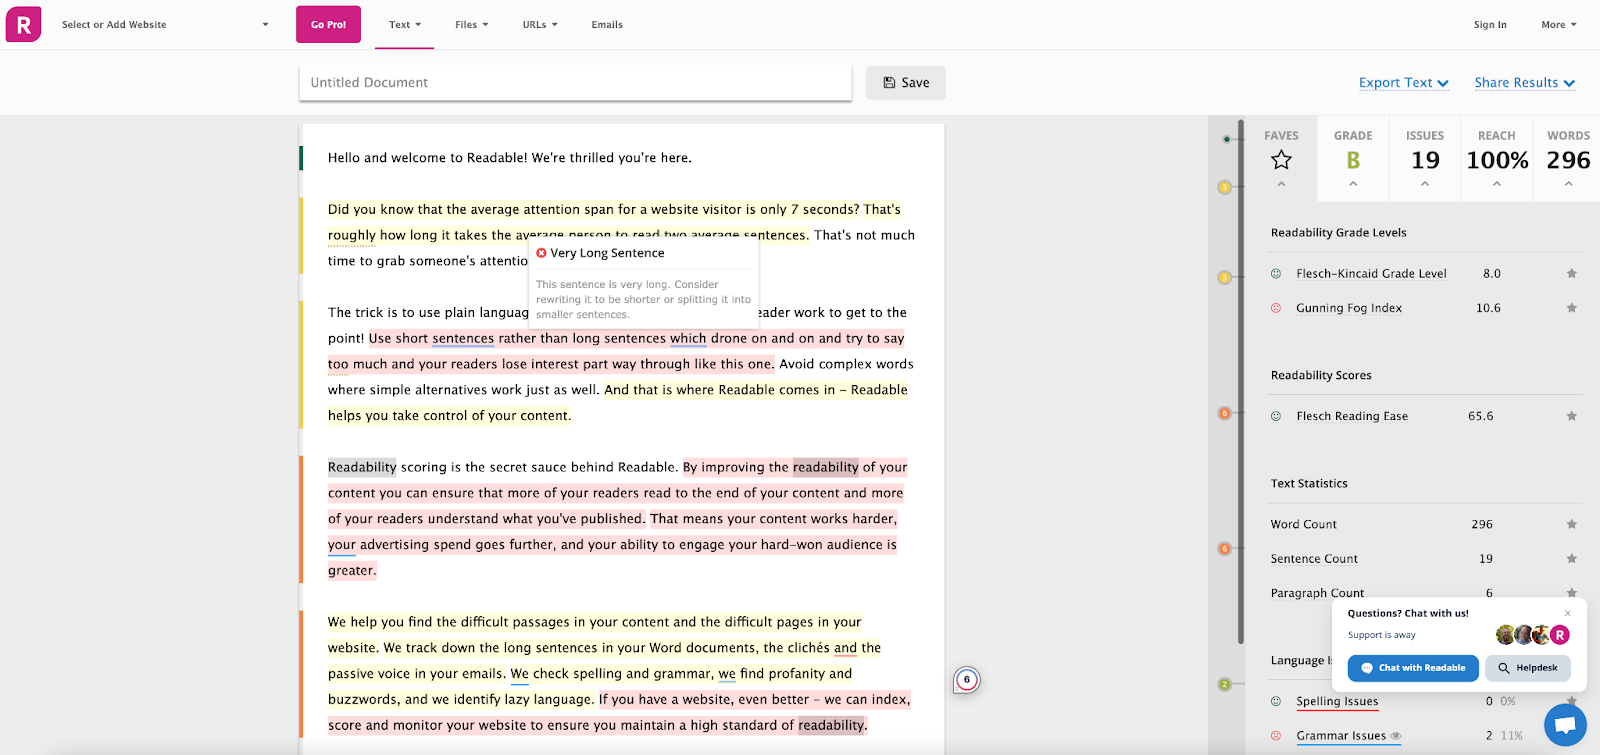The height and width of the screenshot is (755, 1600).
Task: Close the chat with us popup
Action: [x=1568, y=613]
